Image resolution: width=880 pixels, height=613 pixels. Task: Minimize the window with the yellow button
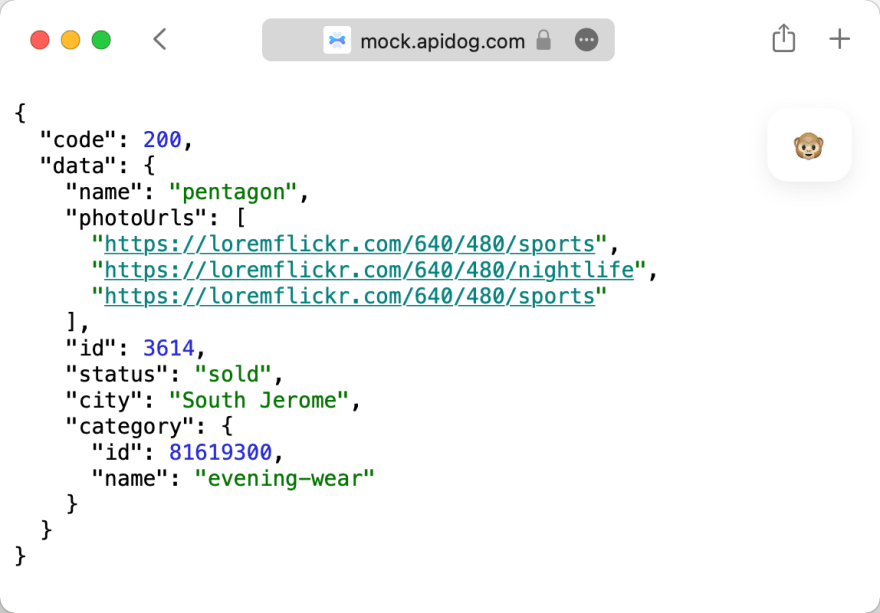(70, 40)
